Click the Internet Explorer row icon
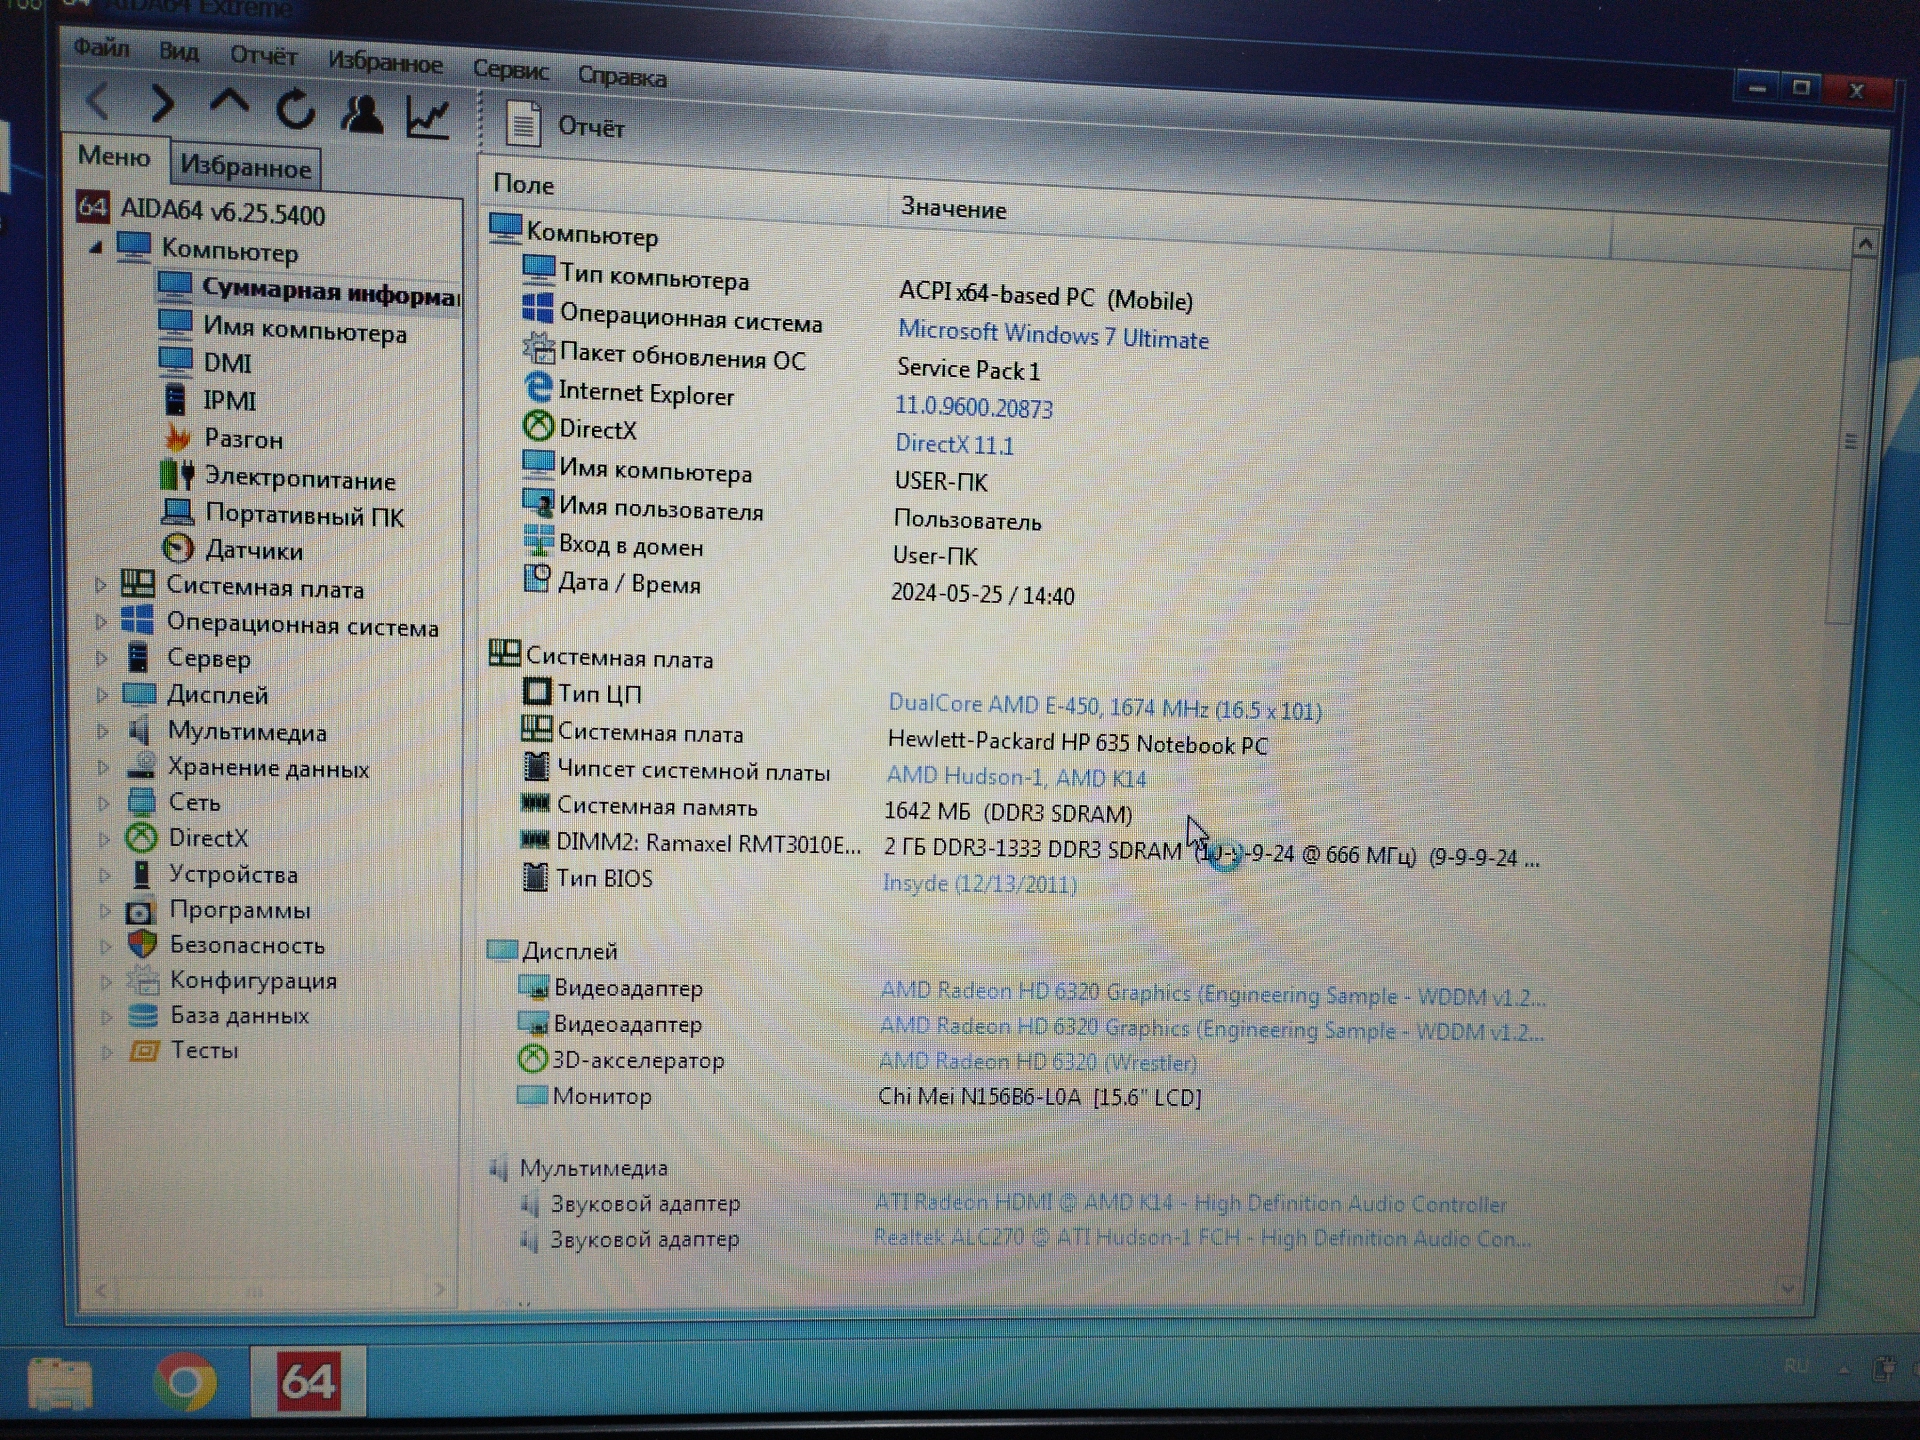Screen dimensions: 1920x1440 [x=538, y=388]
